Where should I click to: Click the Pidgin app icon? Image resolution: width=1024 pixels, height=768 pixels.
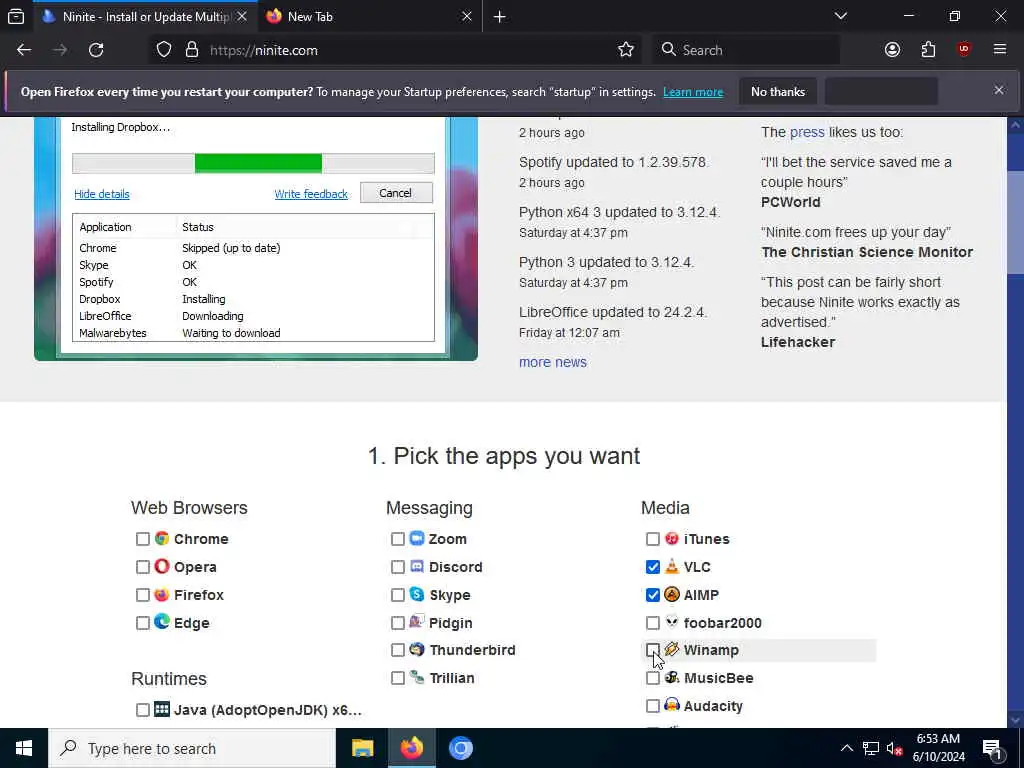point(417,622)
